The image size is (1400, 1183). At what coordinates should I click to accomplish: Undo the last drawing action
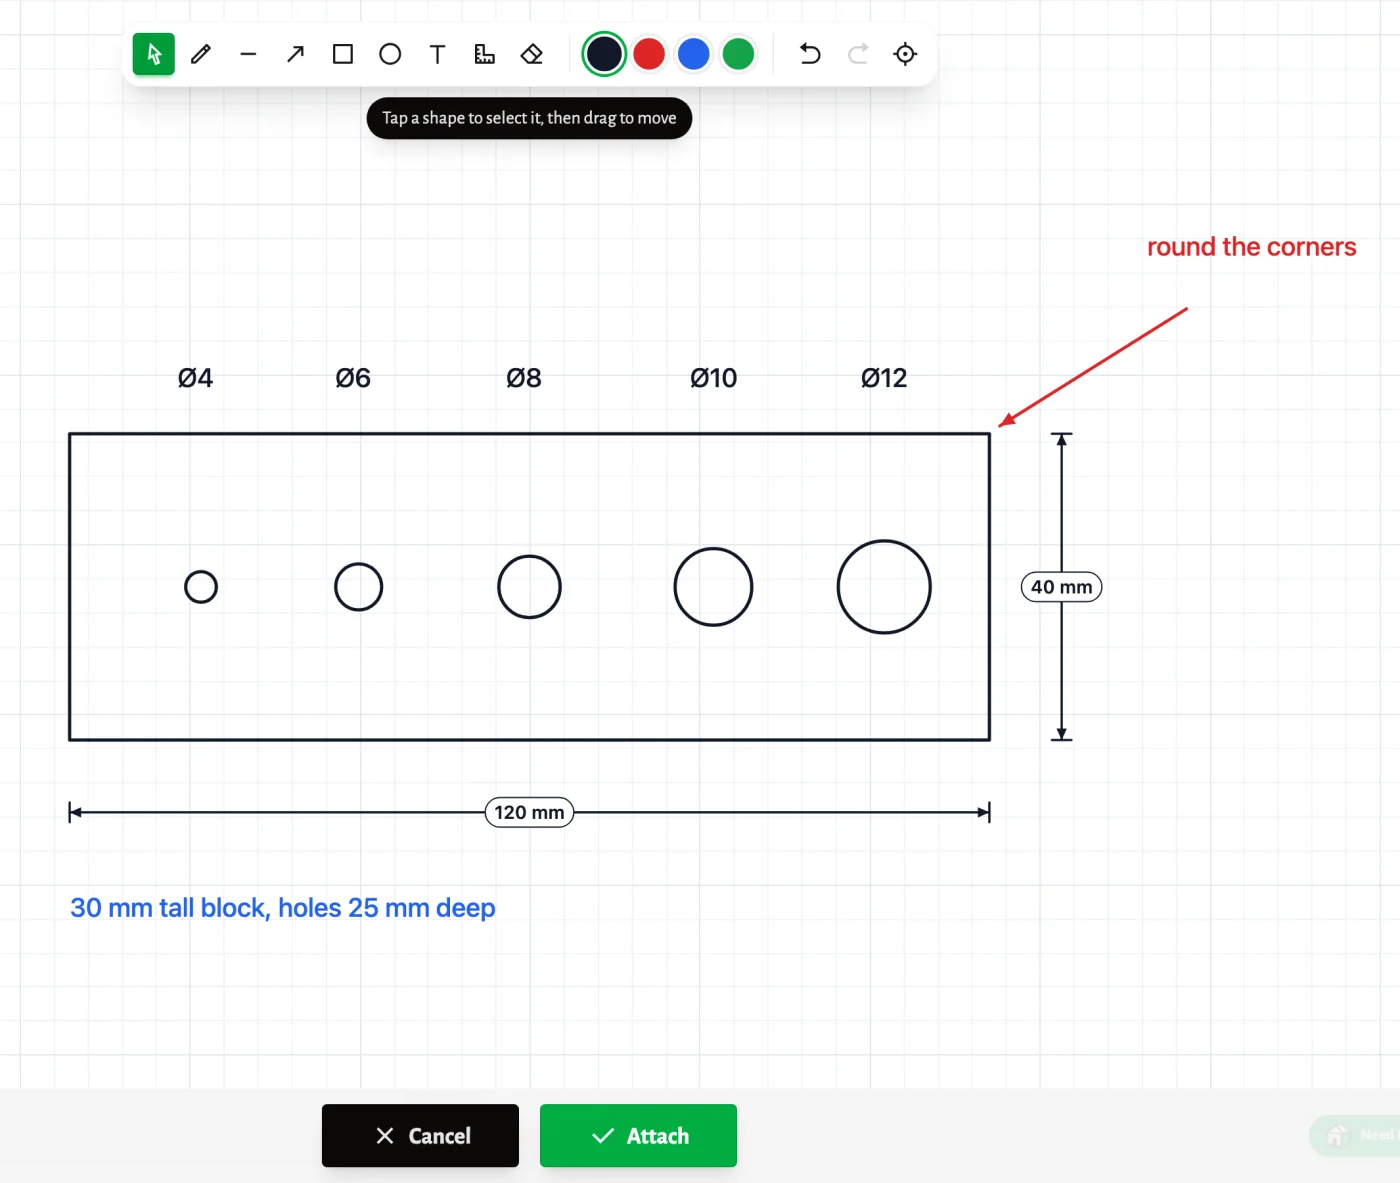[810, 54]
